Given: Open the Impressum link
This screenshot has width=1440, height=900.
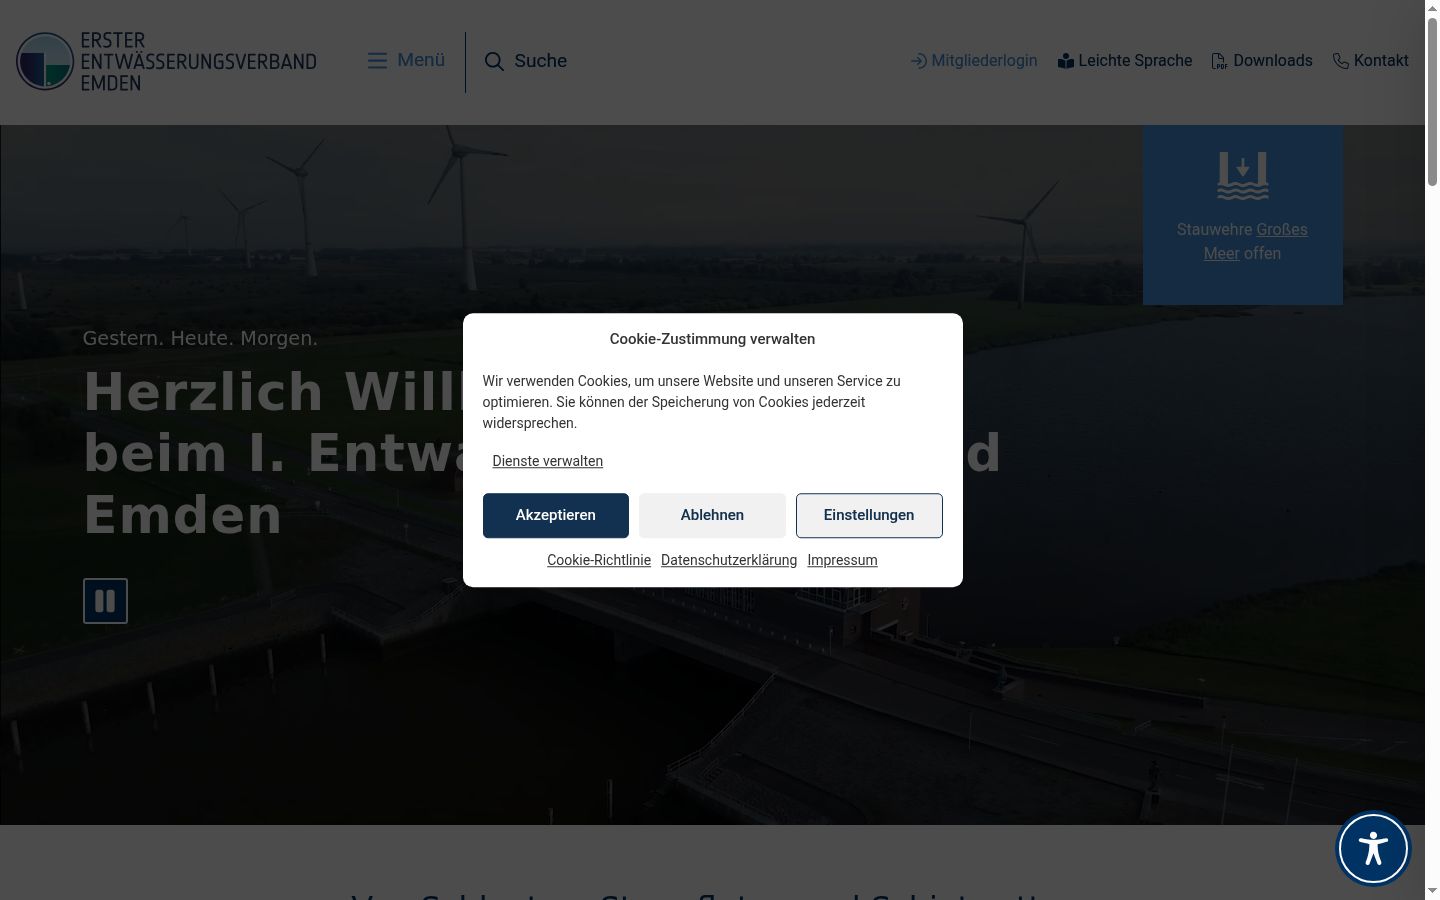Looking at the screenshot, I should 842,560.
